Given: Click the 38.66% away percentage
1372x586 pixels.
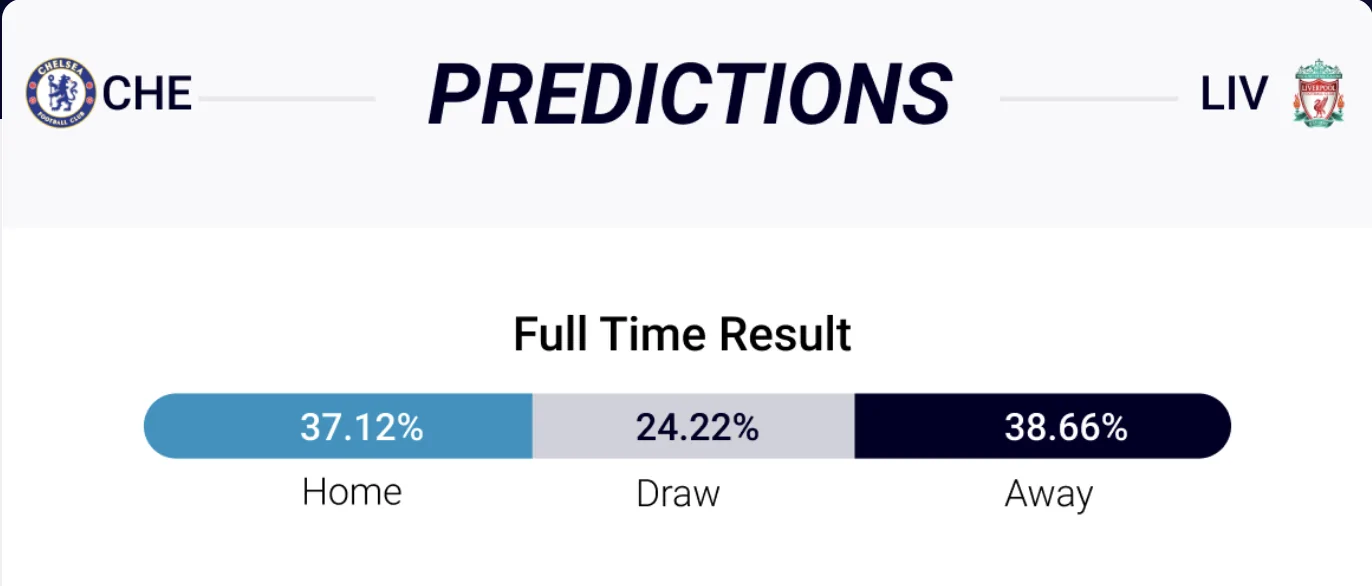Looking at the screenshot, I should tap(1066, 427).
